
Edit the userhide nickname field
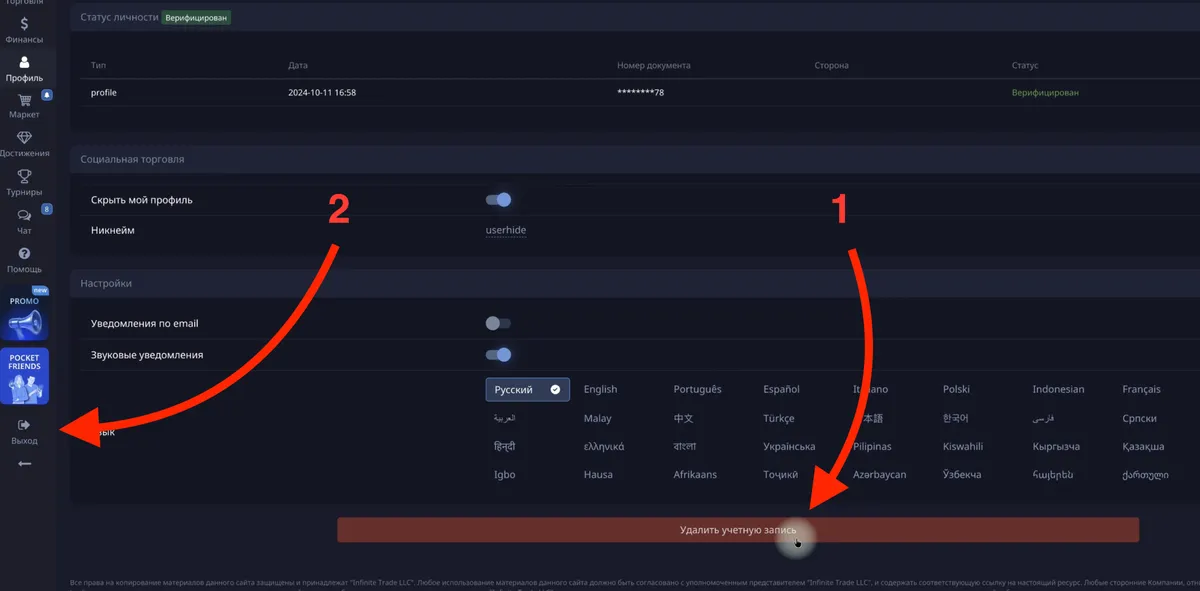[506, 230]
